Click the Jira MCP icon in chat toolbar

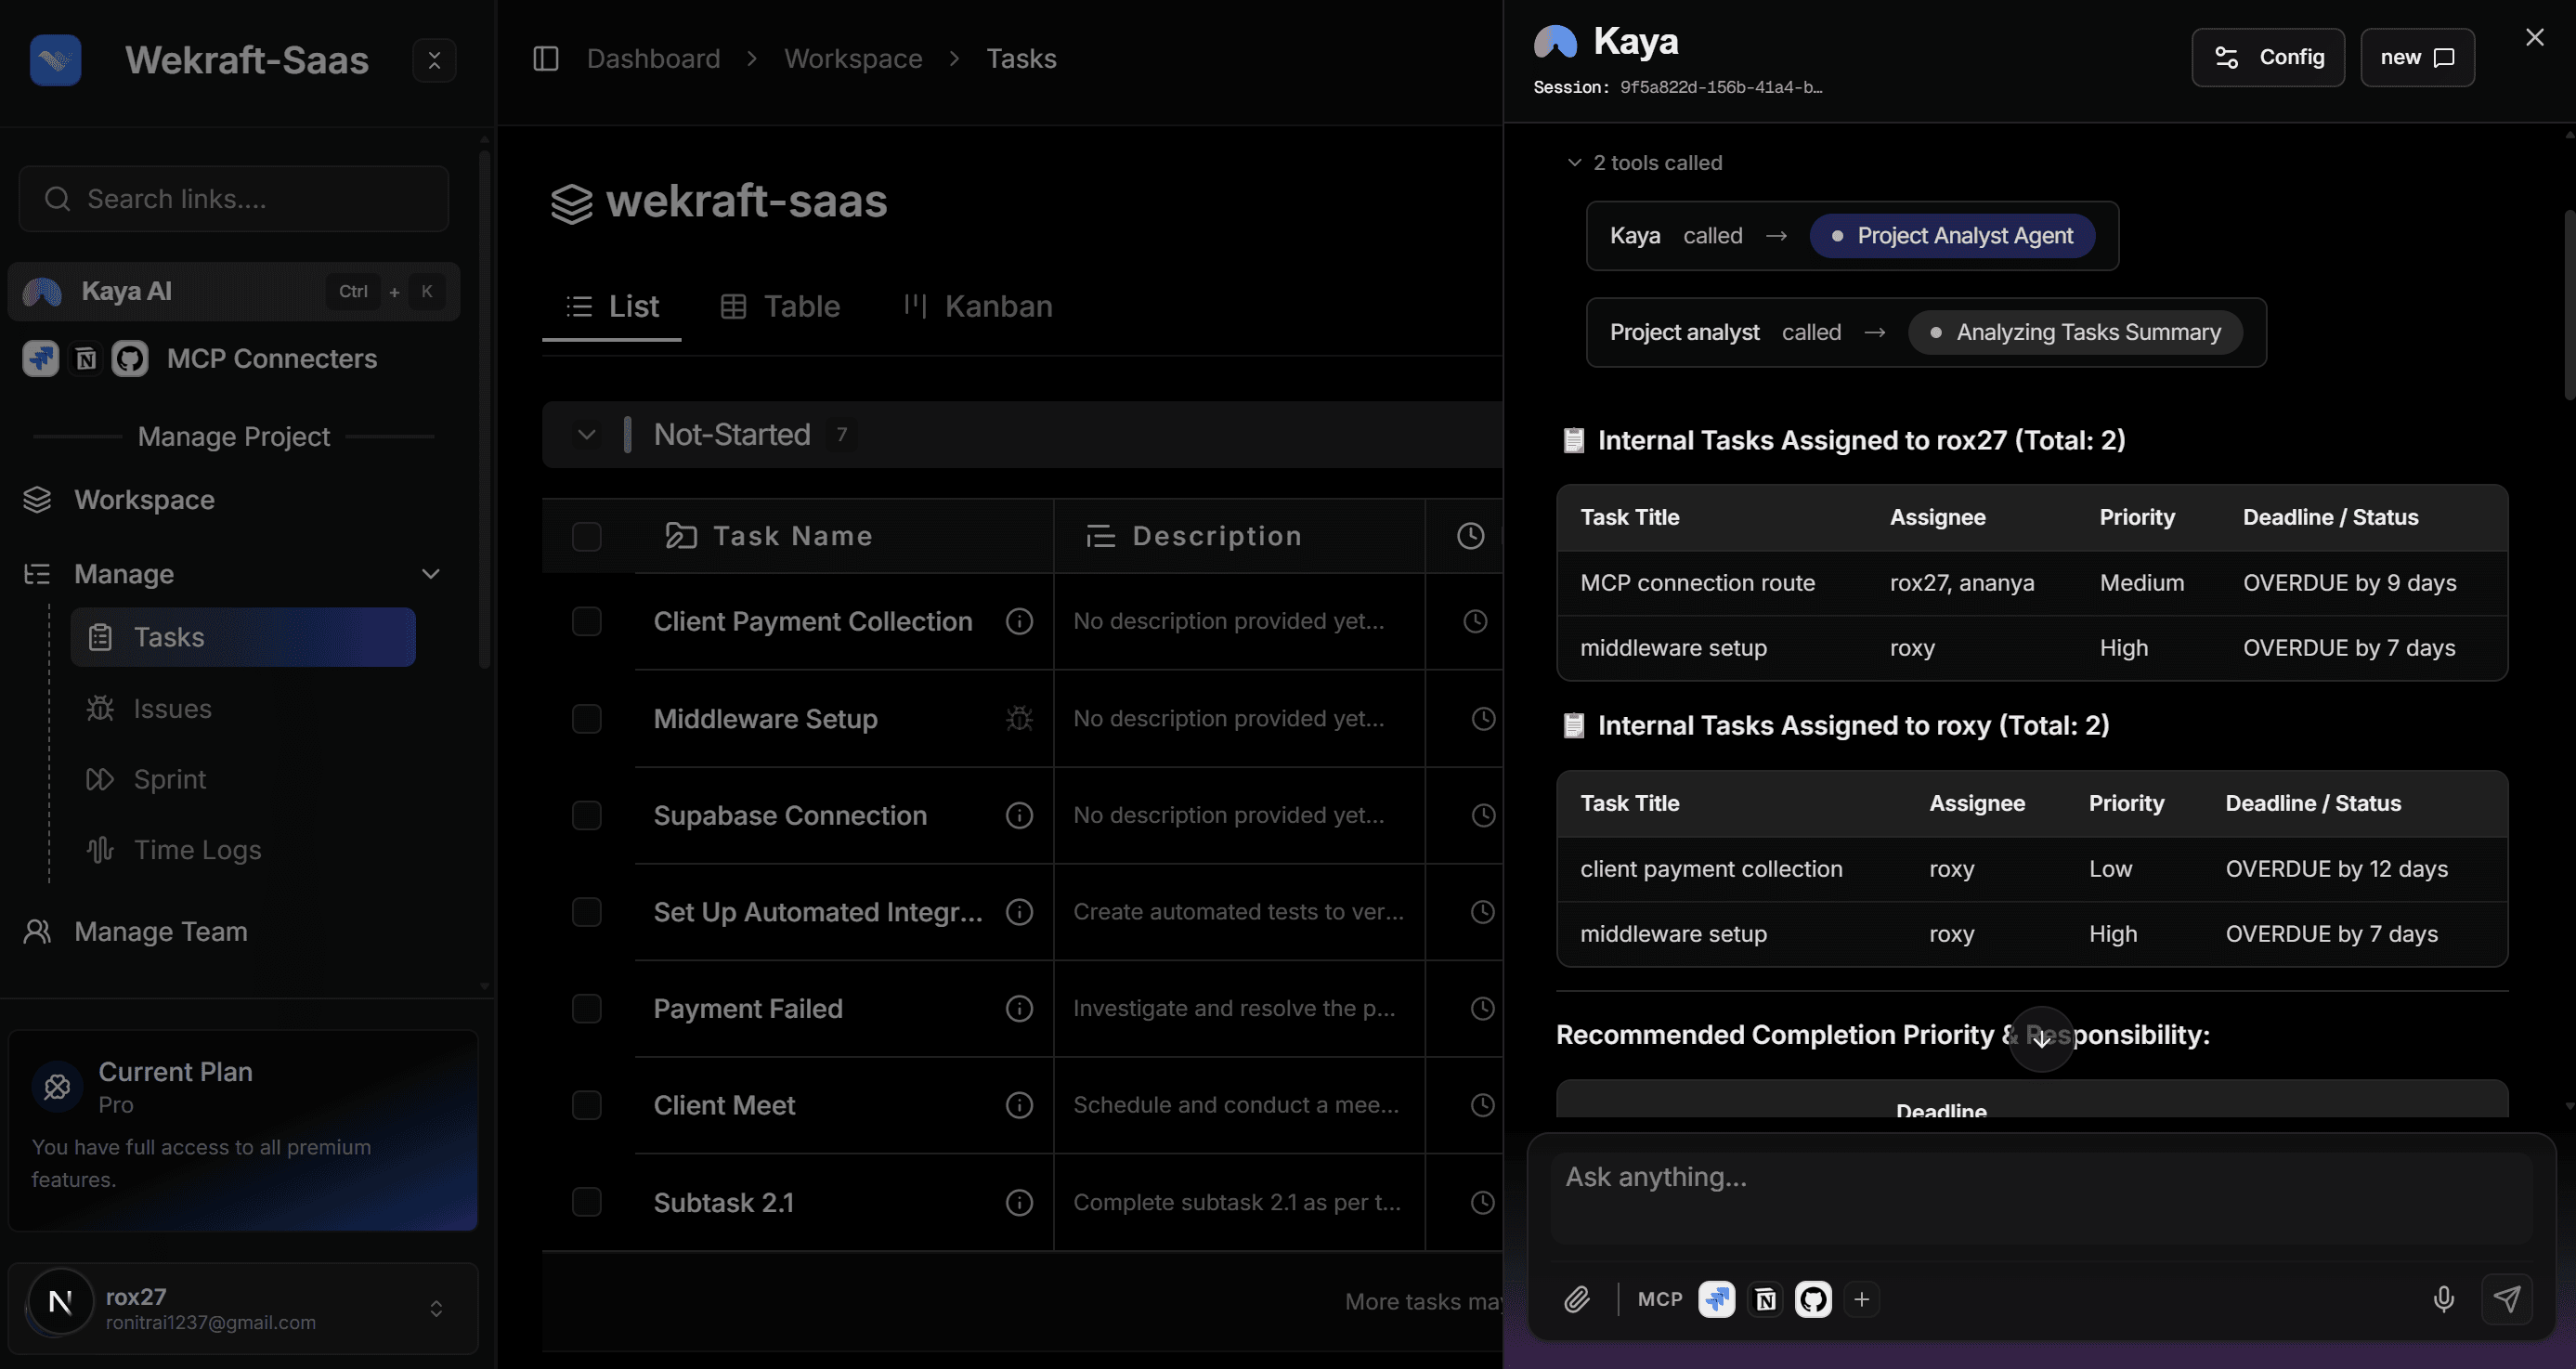(1717, 1299)
